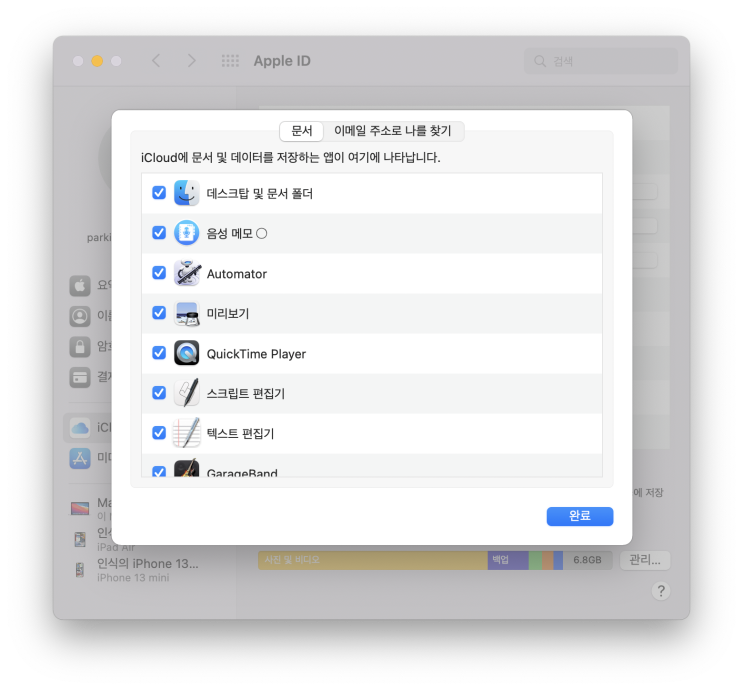Click the 사진 및 비디오 storage bar segment
743x690 pixels.
coord(373,560)
